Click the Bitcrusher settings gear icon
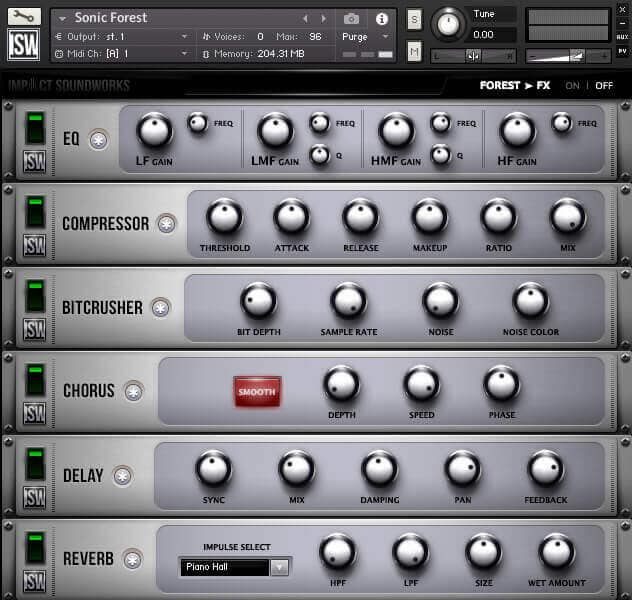Viewport: 632px width, 600px height. point(160,308)
